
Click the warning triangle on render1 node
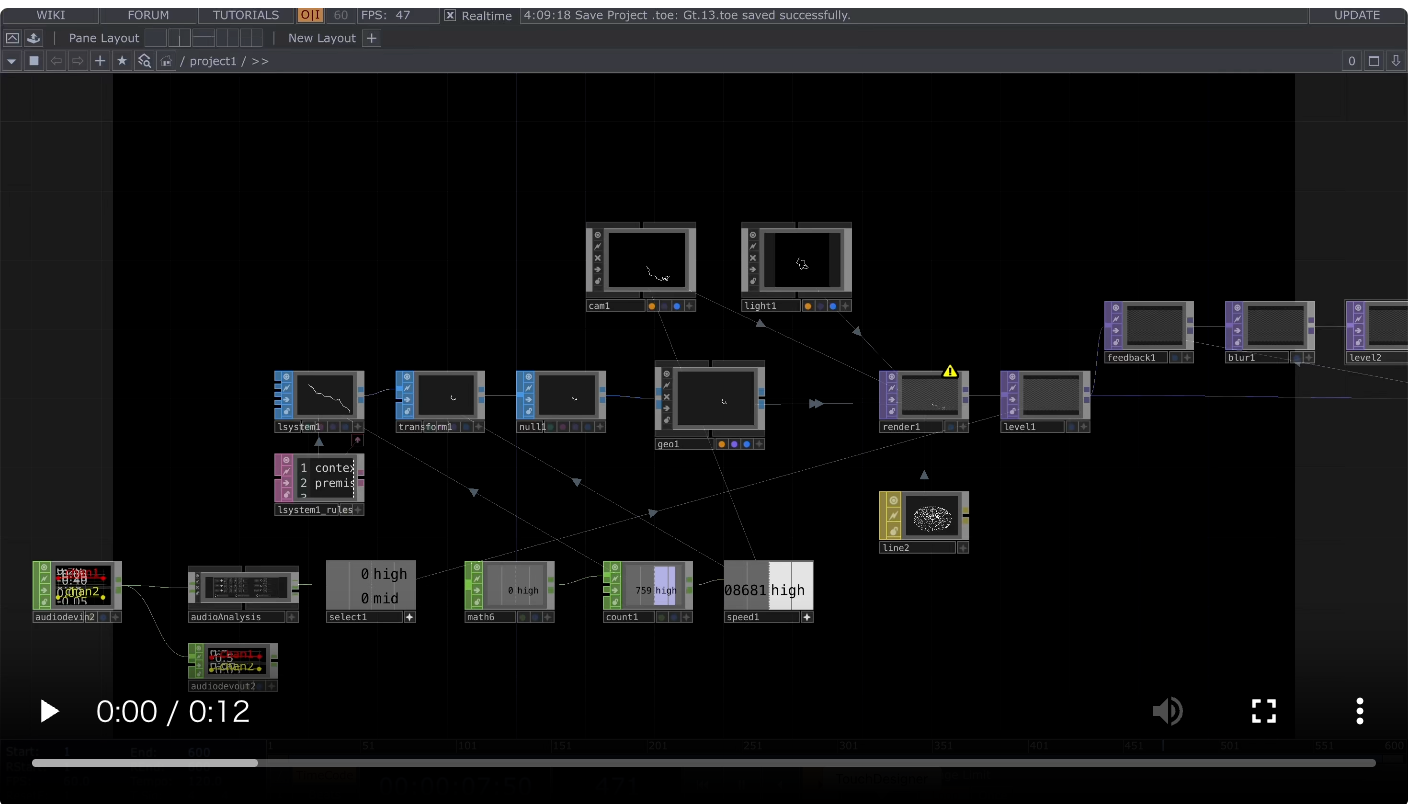950,371
